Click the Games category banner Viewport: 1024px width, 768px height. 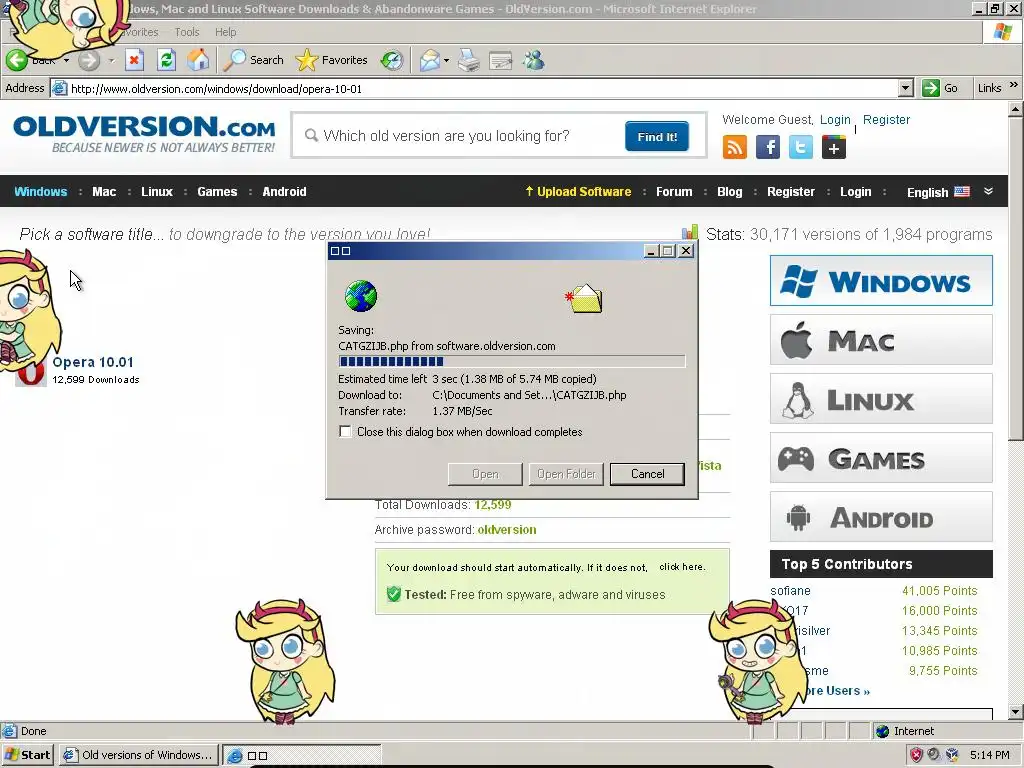pyautogui.click(x=881, y=458)
